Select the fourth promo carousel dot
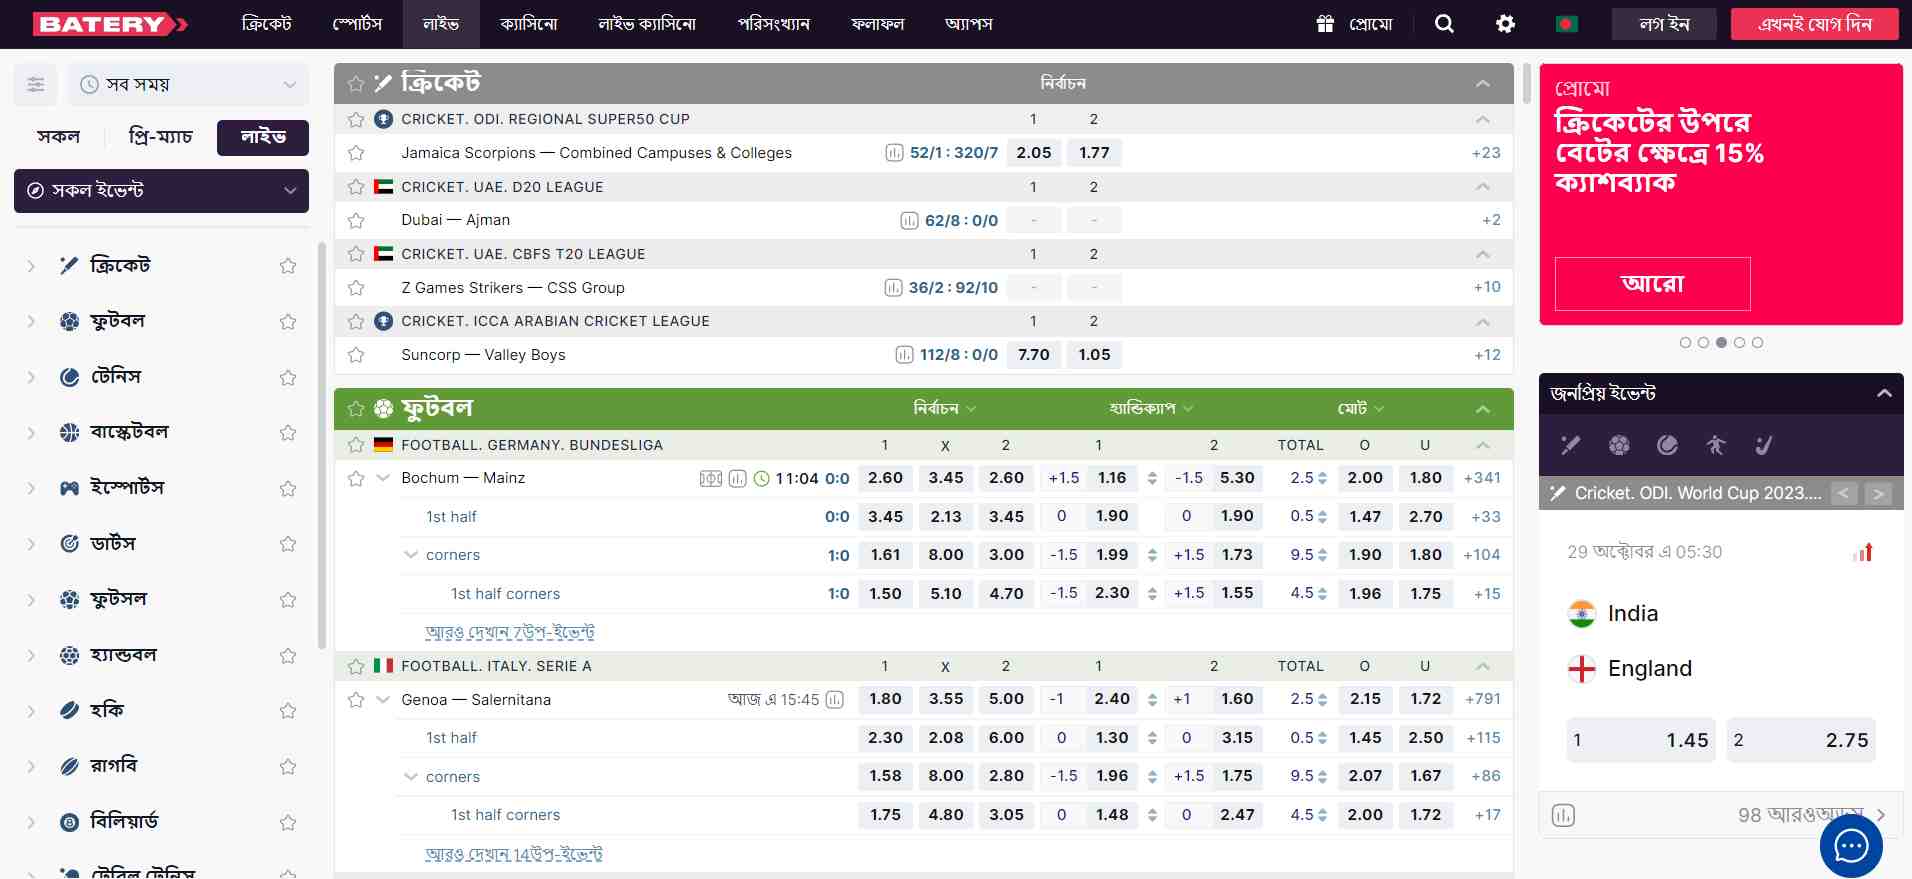The image size is (1912, 879). [1739, 343]
